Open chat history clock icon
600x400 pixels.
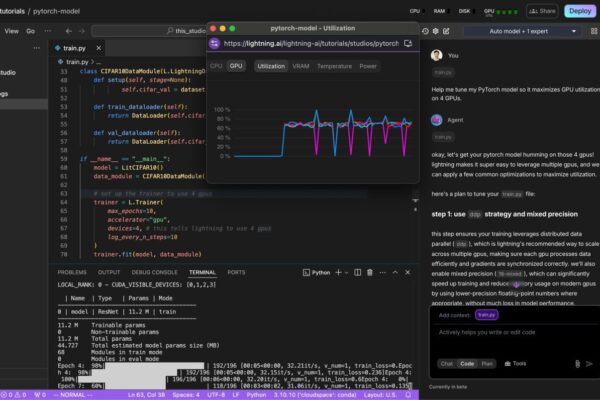pos(425,31)
